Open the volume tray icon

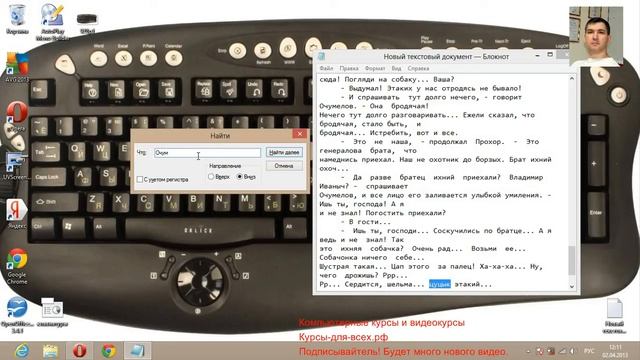[573, 351]
